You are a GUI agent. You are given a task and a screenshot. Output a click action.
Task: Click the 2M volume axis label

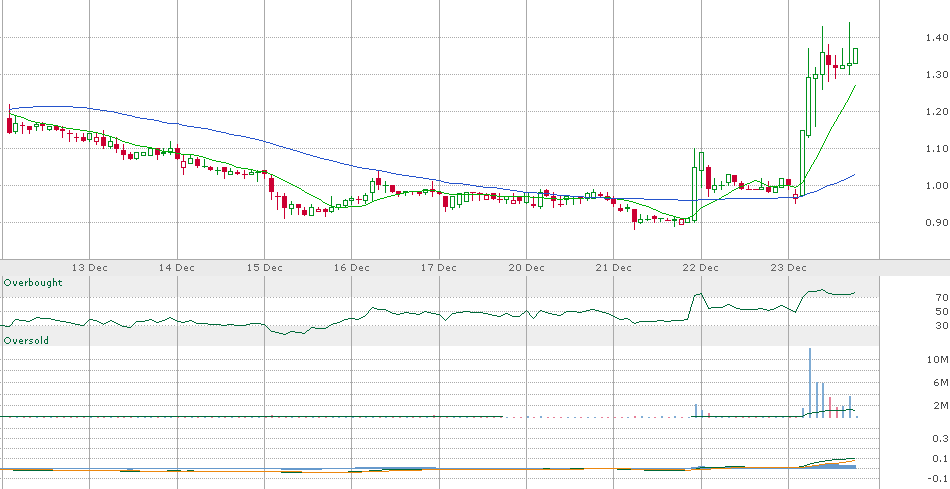pos(941,405)
